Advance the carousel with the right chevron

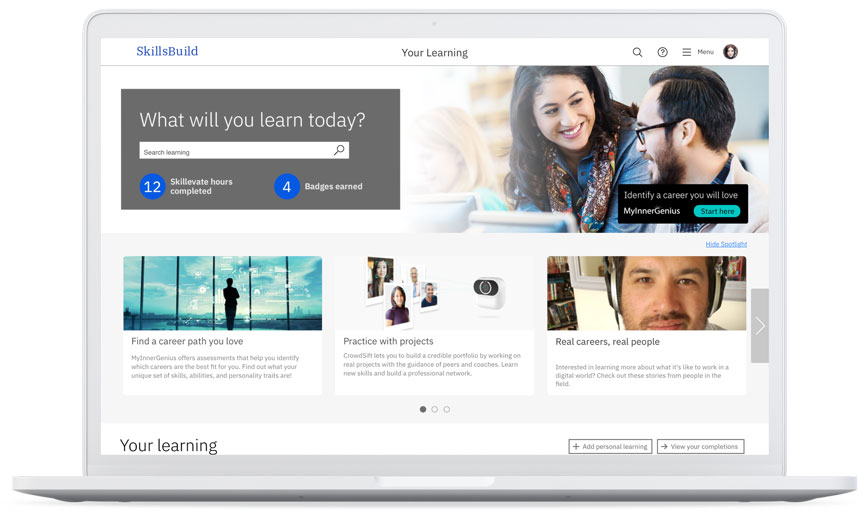tap(759, 326)
